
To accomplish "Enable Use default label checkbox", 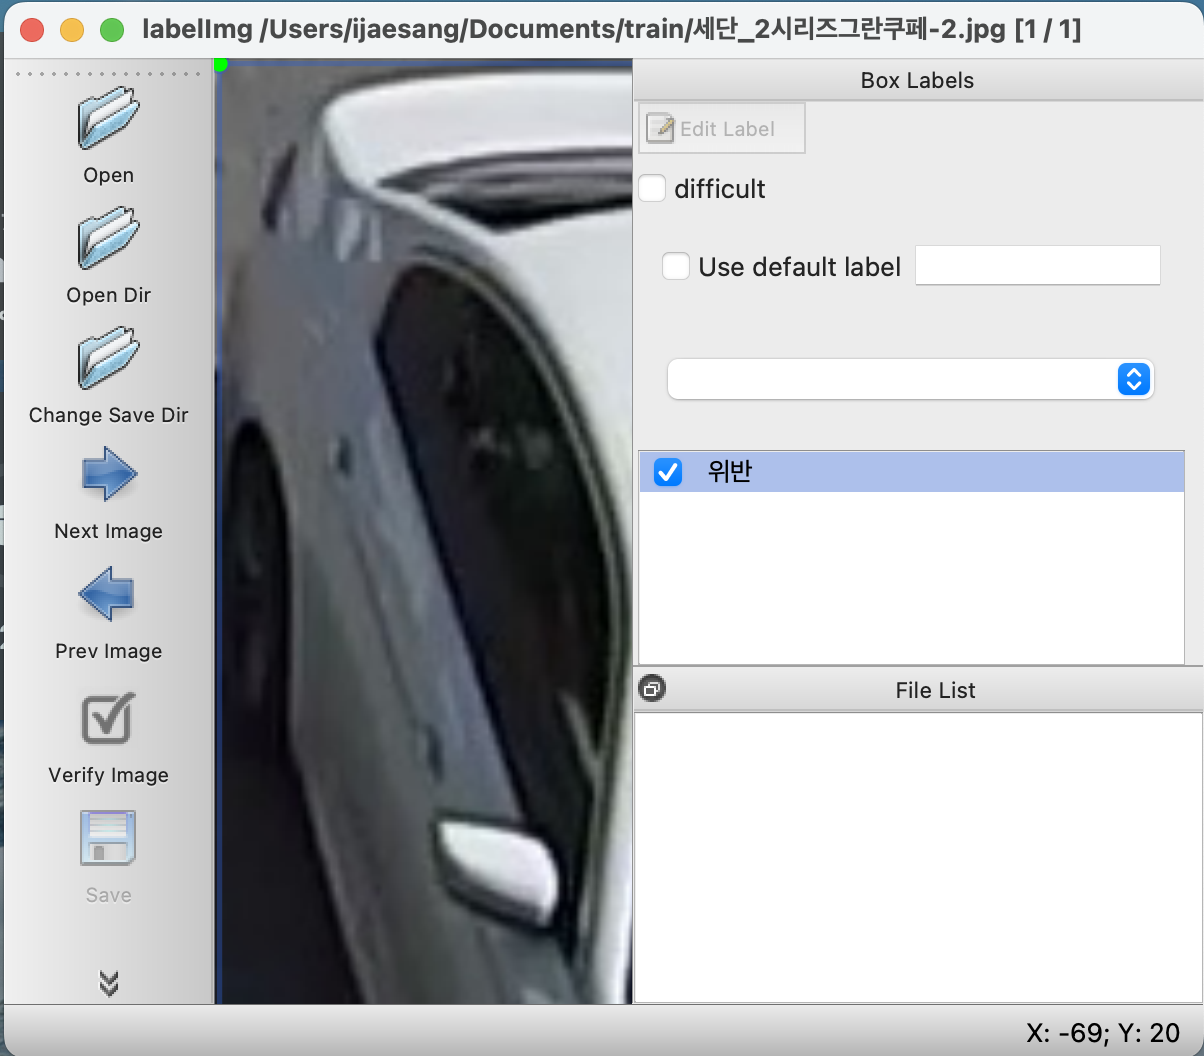I will [676, 266].
